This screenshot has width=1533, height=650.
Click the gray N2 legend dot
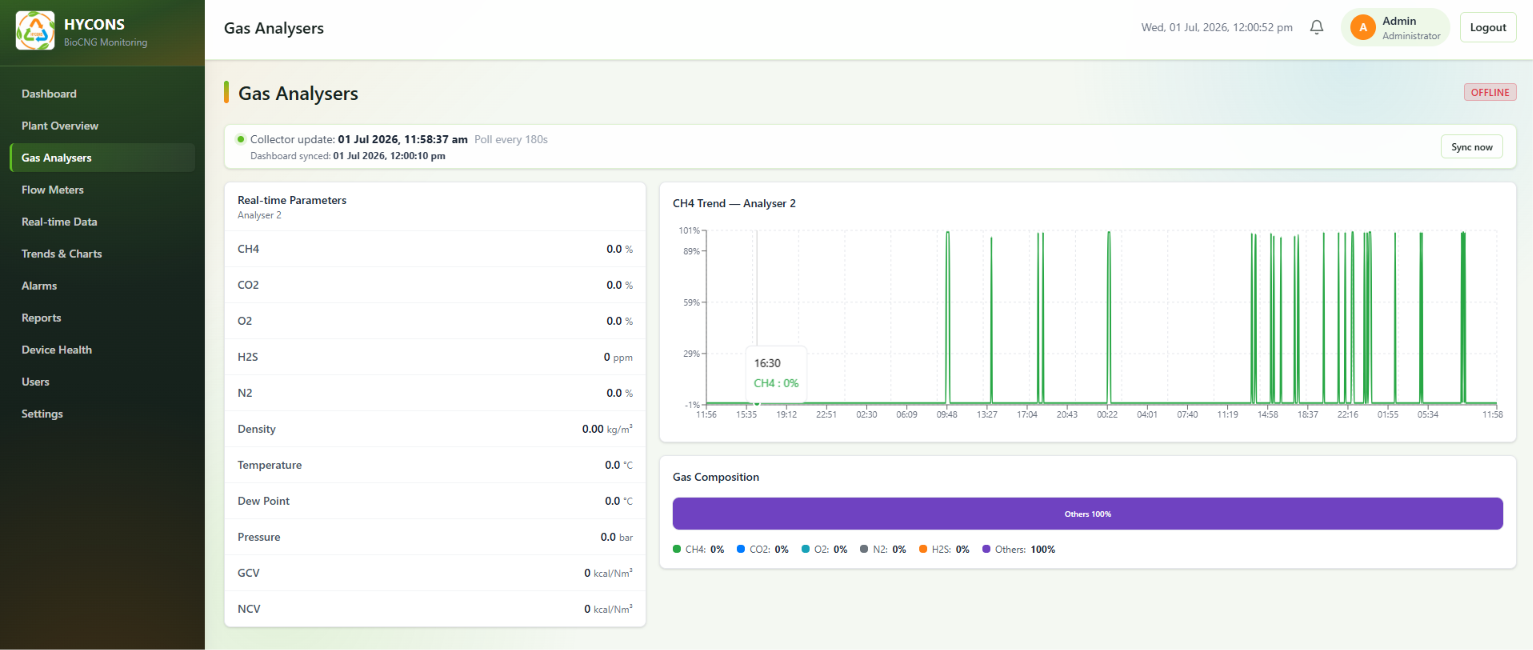tap(864, 549)
